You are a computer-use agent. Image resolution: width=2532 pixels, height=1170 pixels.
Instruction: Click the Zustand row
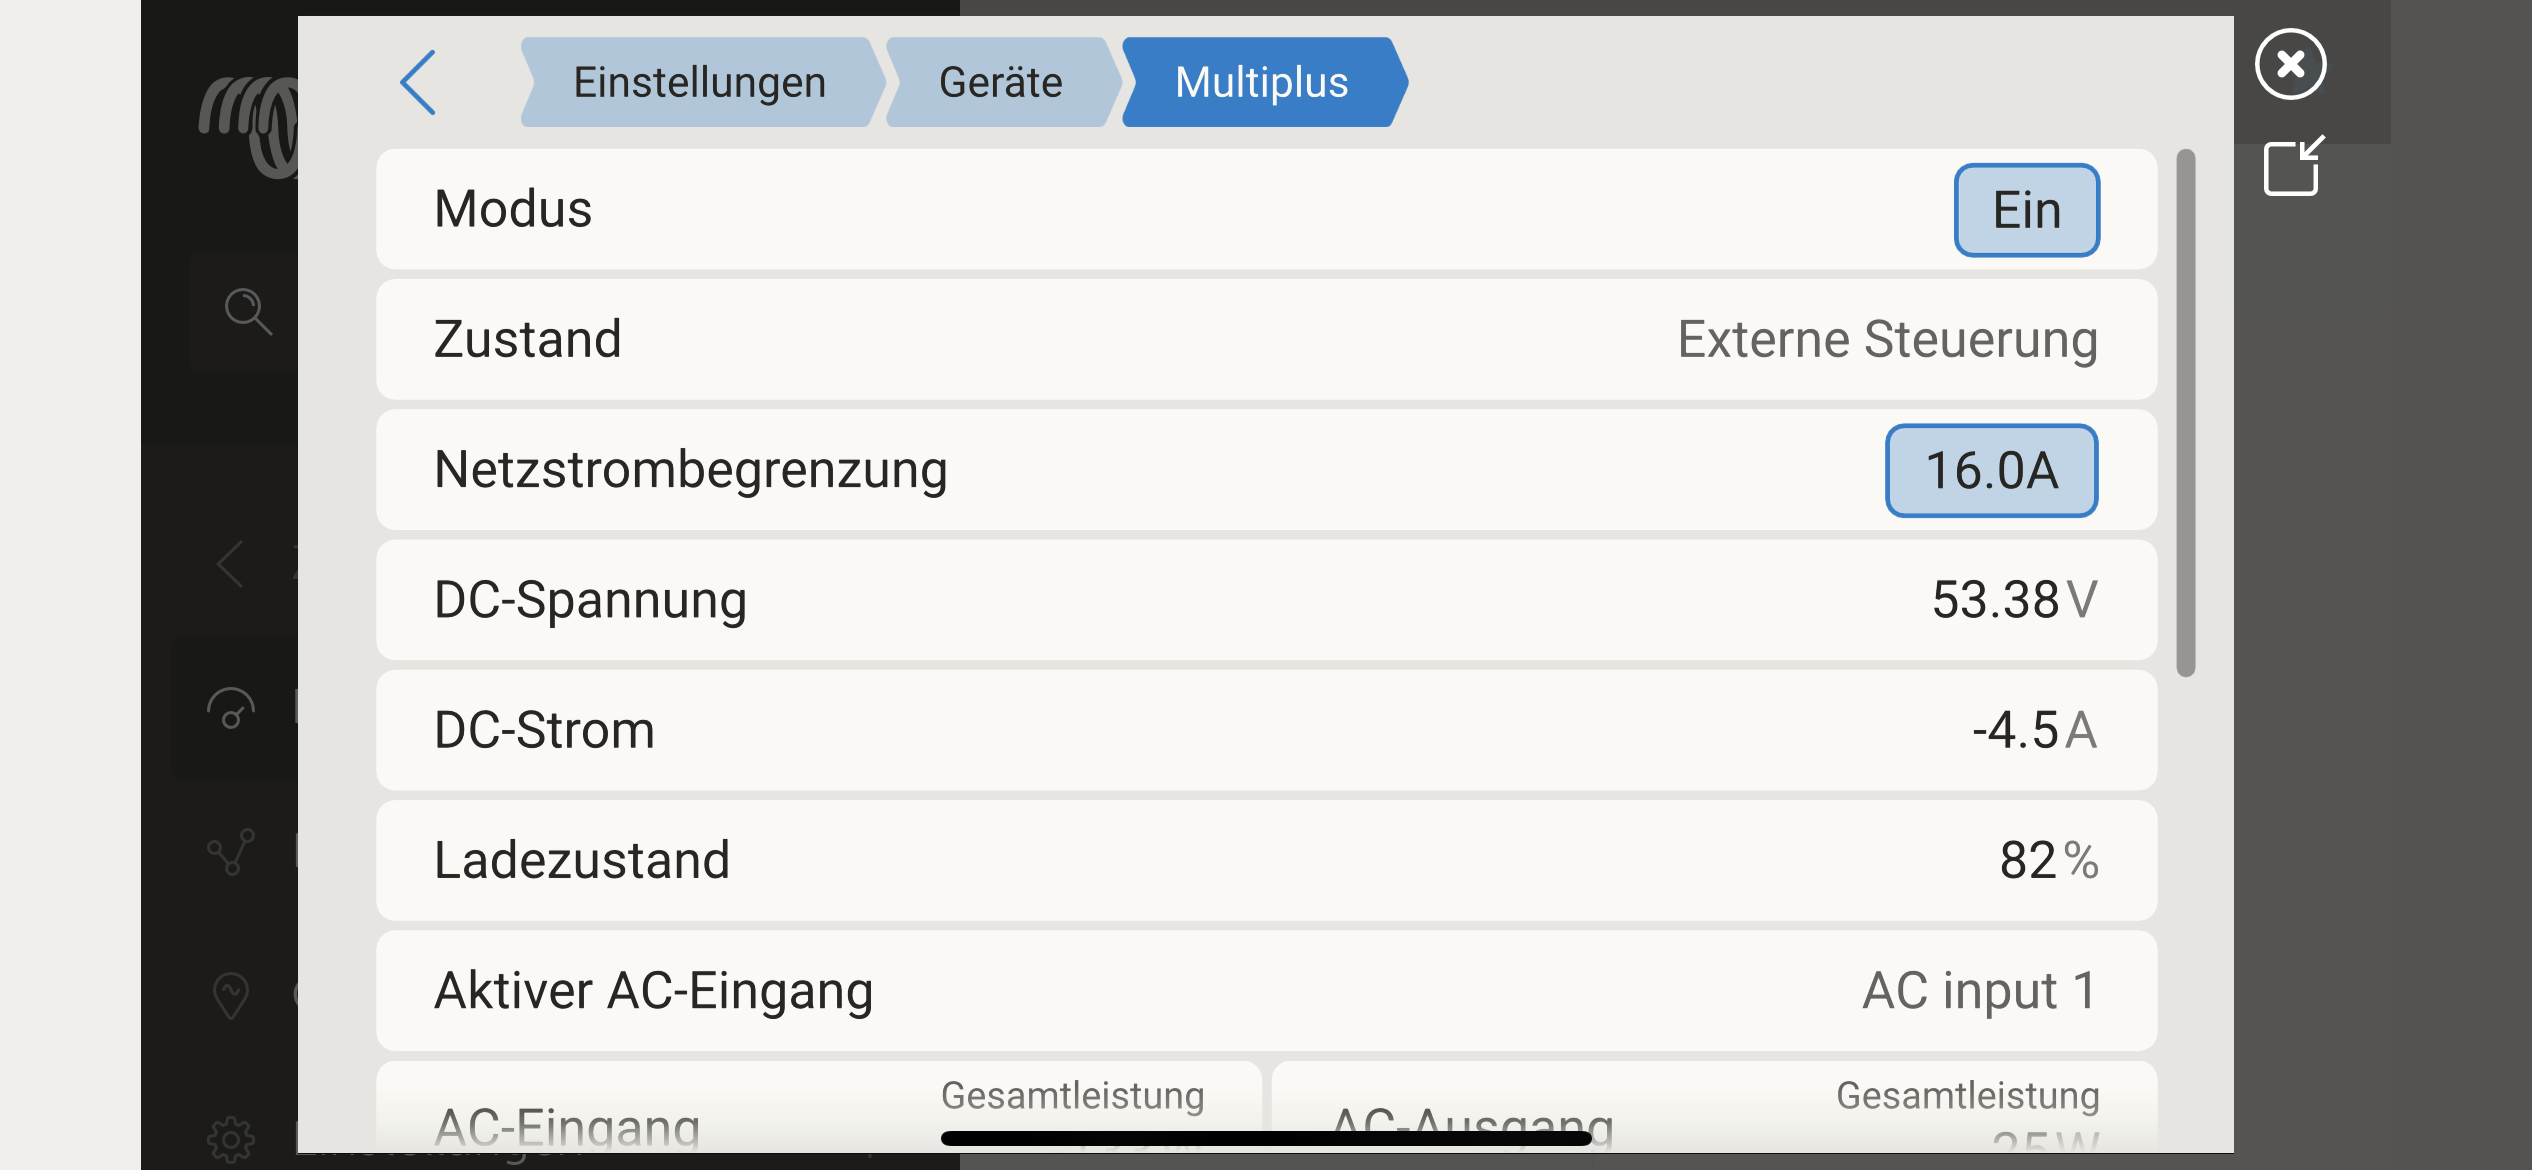(1265, 340)
